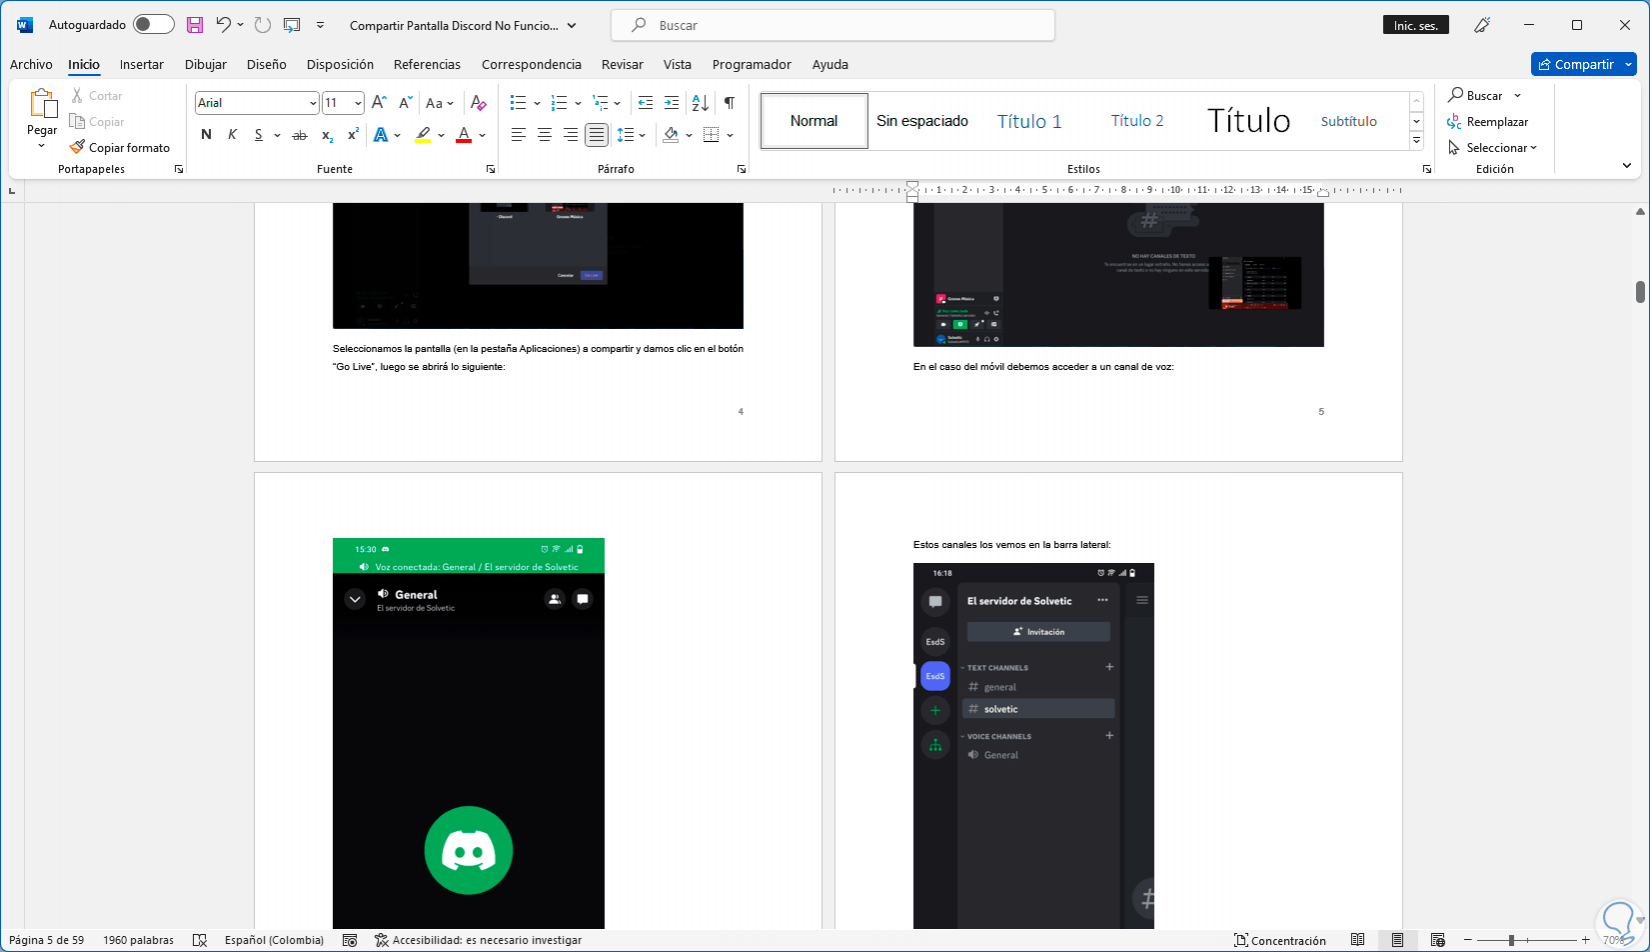Click the sort A-Z icon

coord(700,103)
